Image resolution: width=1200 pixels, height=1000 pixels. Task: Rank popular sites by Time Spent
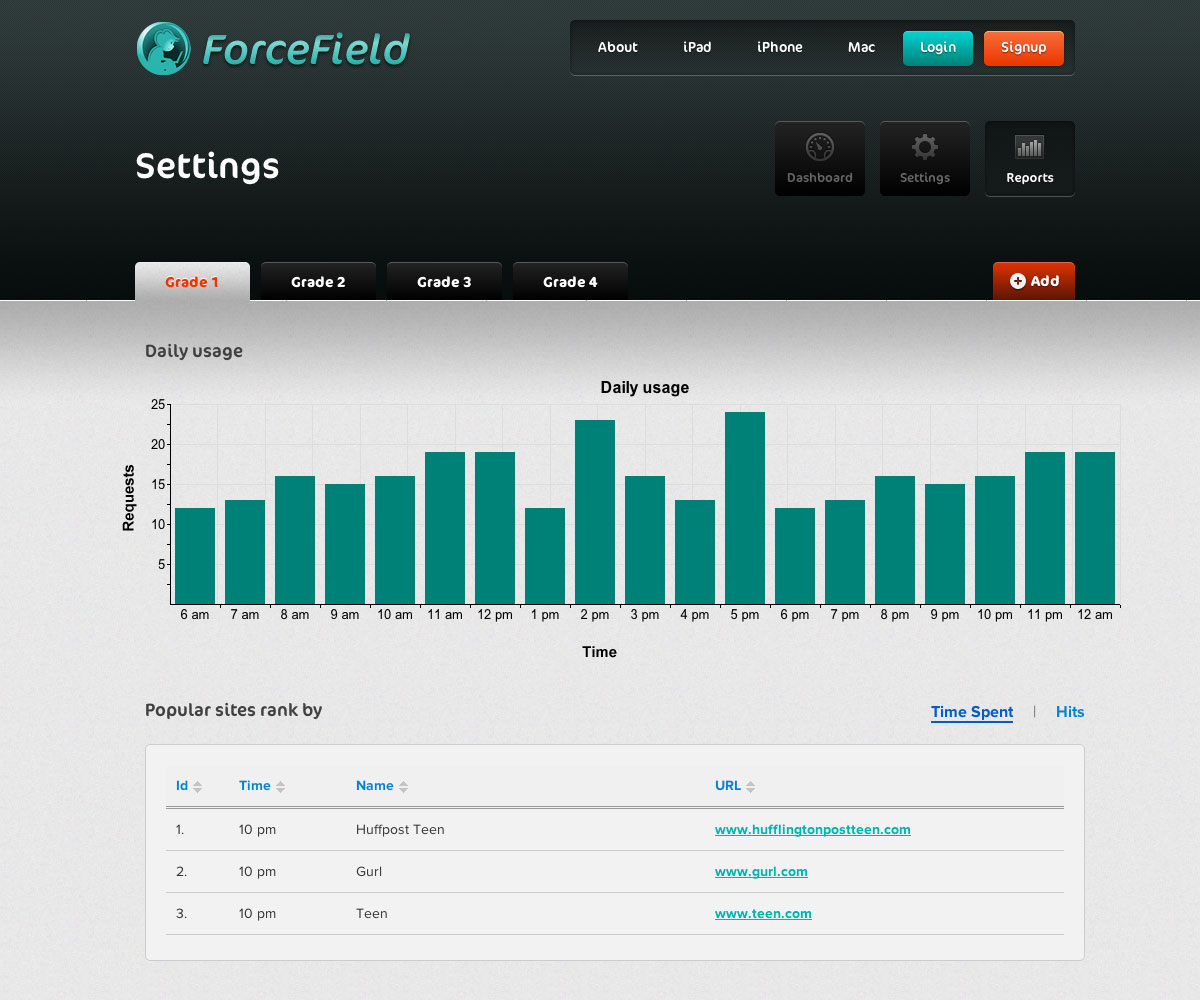[x=971, y=712]
